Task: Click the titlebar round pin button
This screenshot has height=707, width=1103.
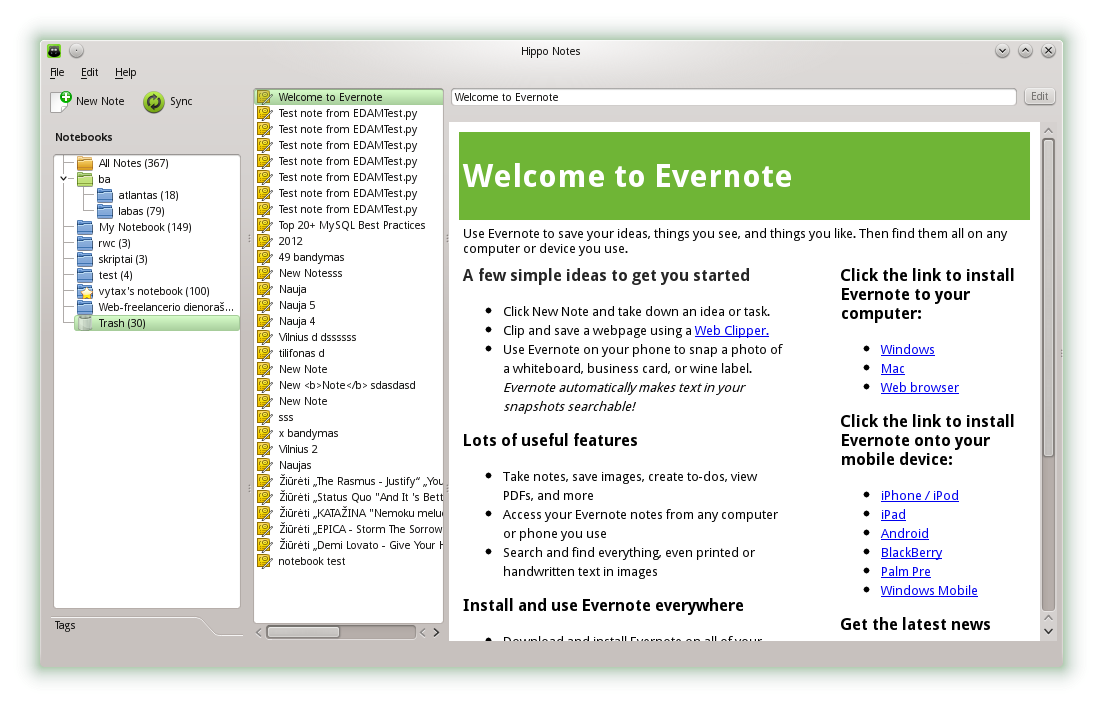Action: click(x=77, y=51)
